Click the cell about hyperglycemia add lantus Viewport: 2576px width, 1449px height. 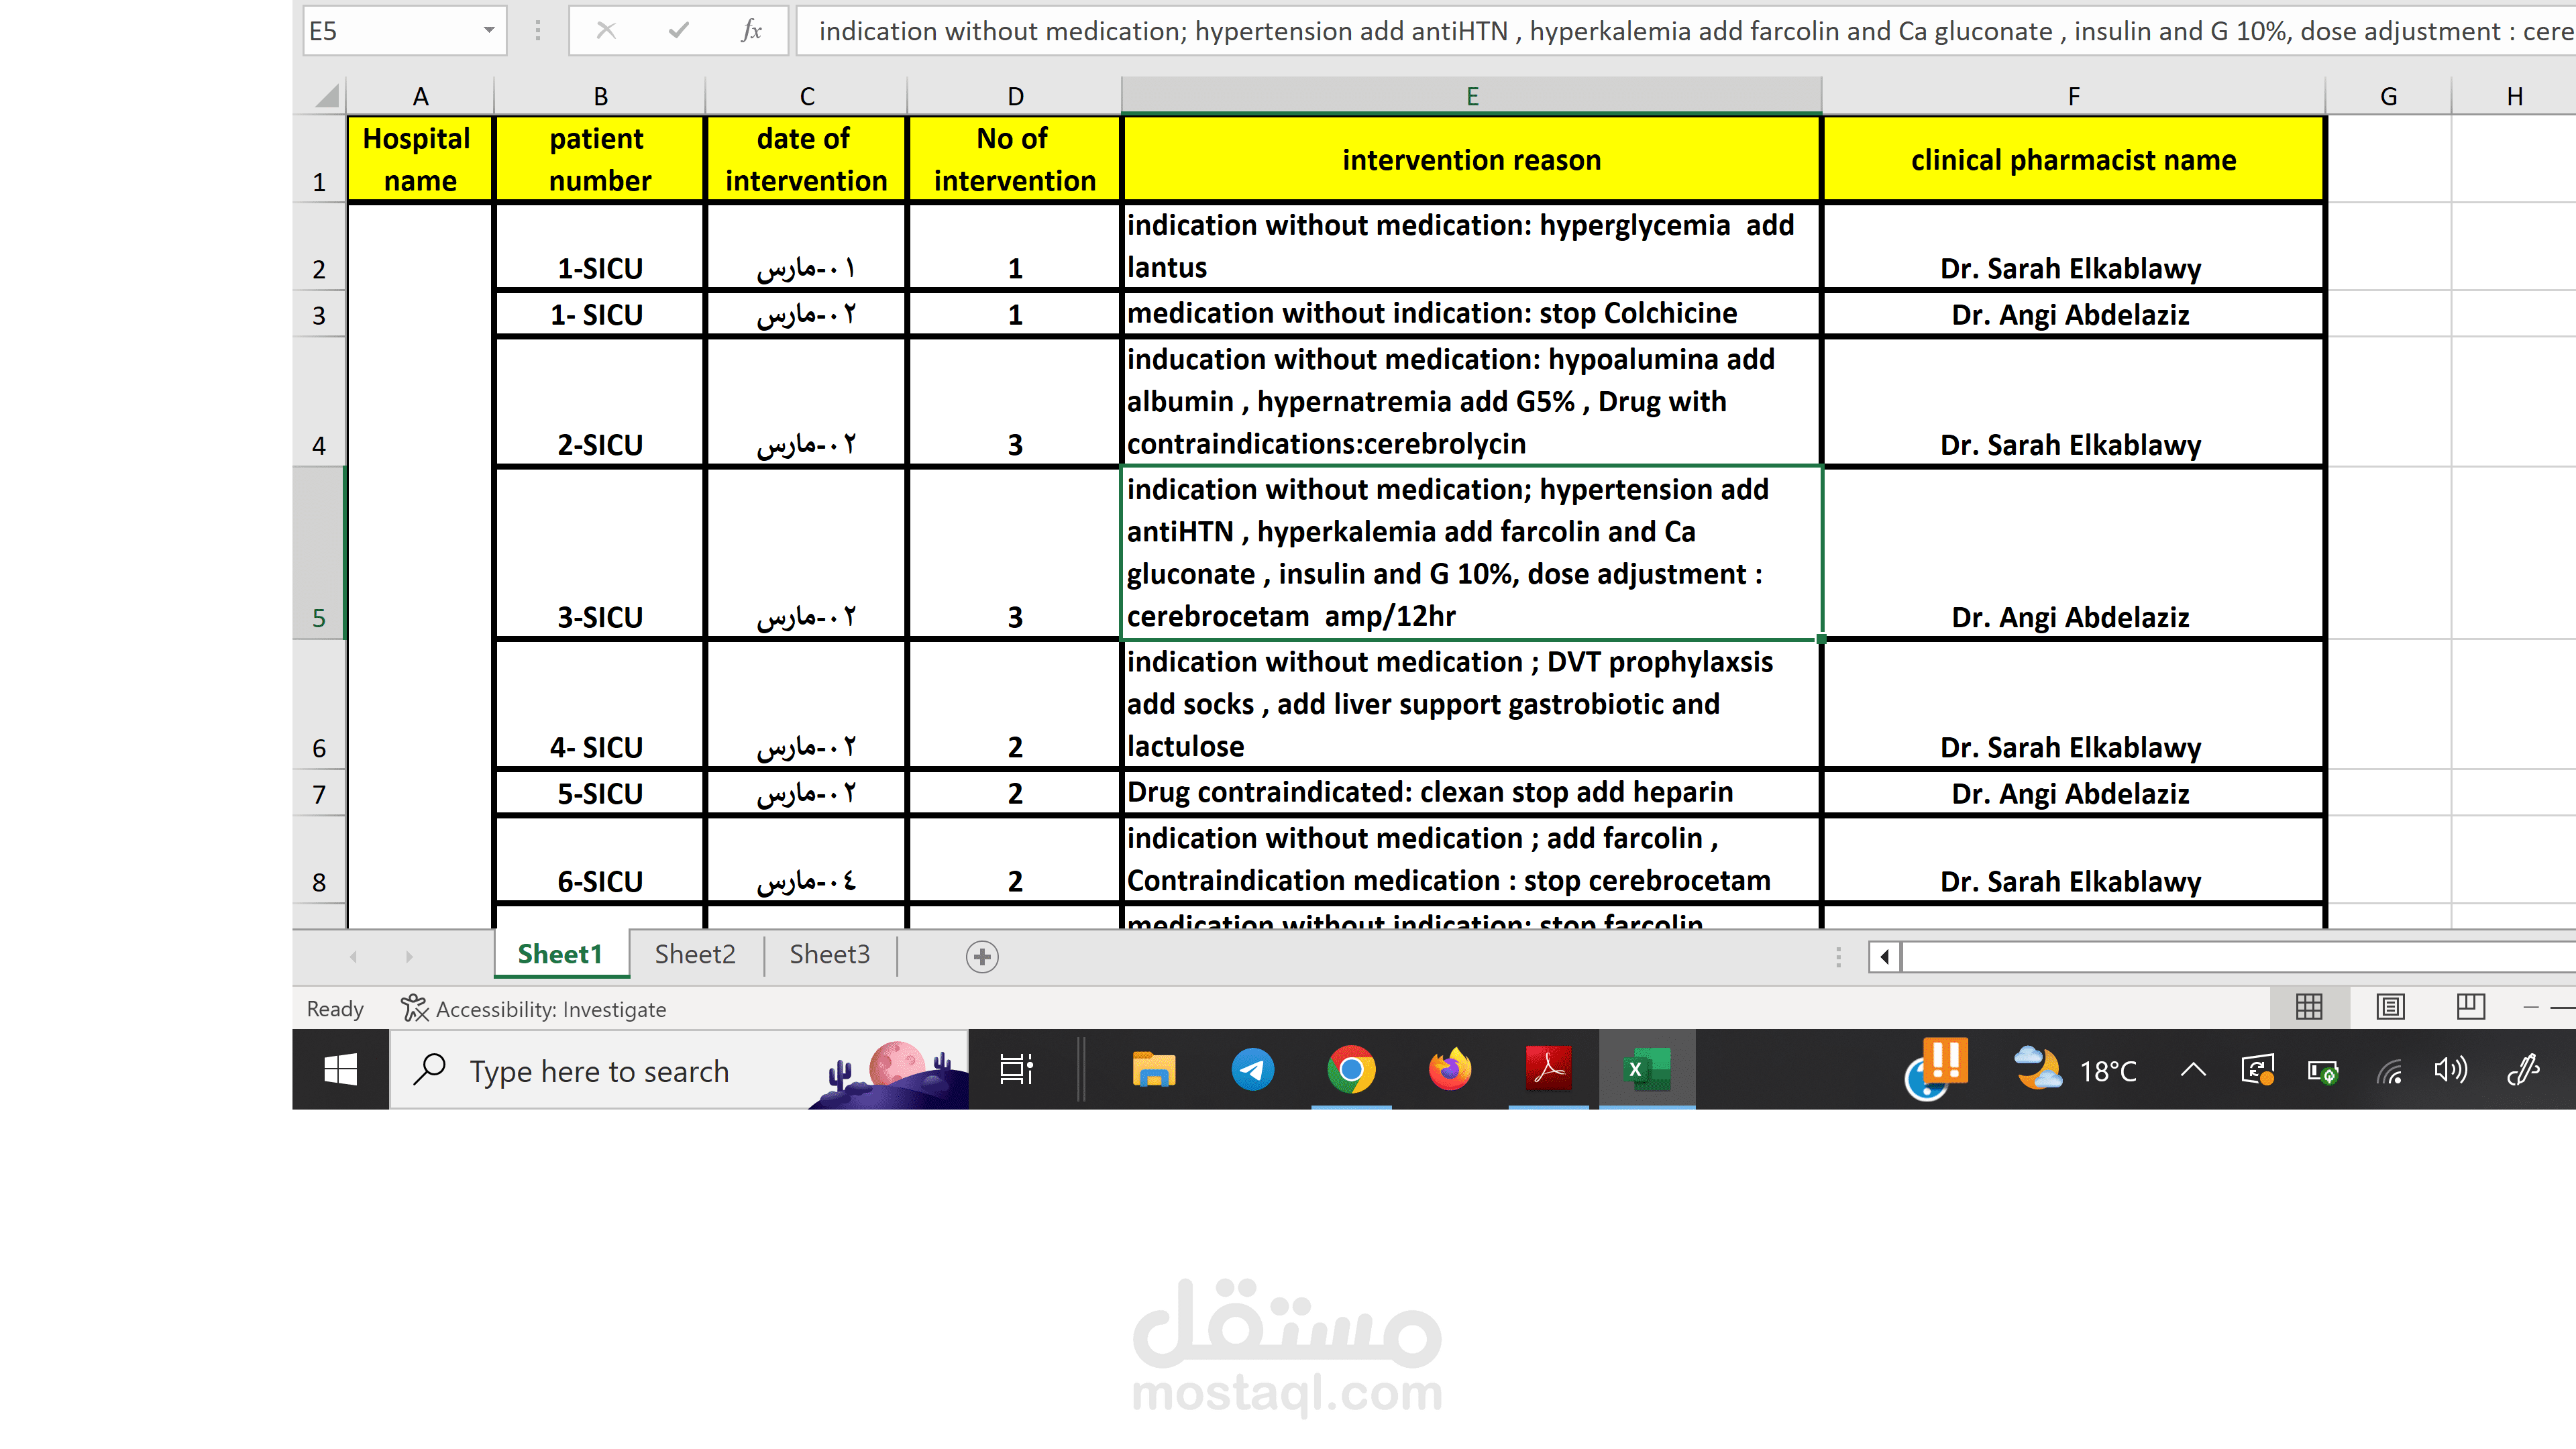point(1472,247)
